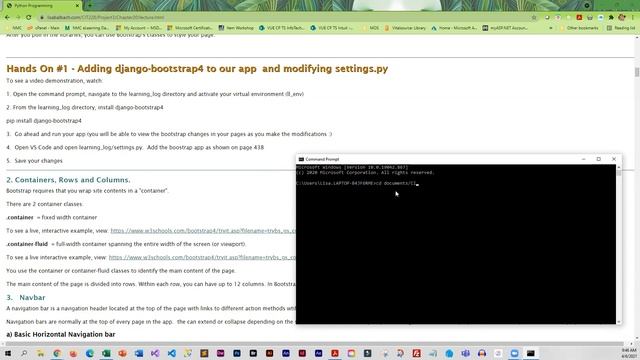The width and height of the screenshot is (640, 360).
Task: Open Illustrator from the taskbar
Action: click(269, 353)
